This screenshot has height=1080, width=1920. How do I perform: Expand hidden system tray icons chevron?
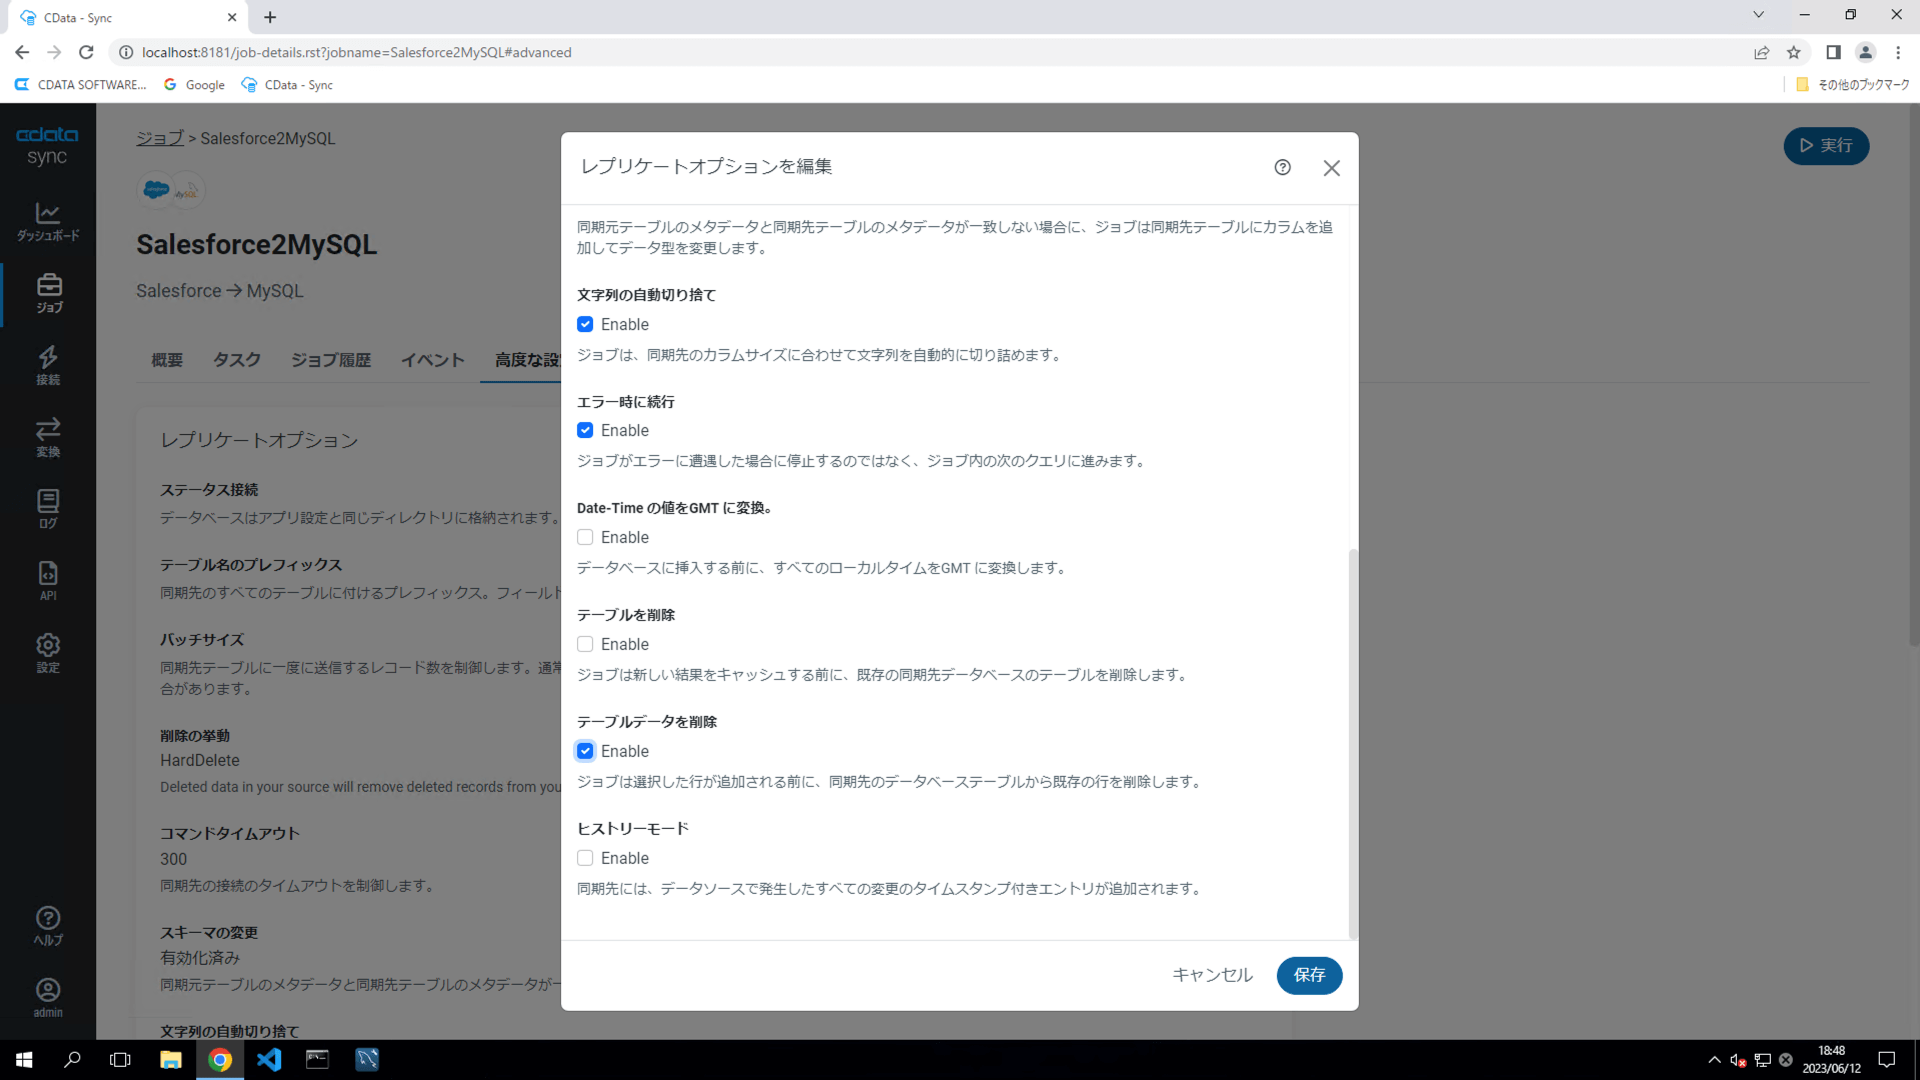coord(1714,1059)
